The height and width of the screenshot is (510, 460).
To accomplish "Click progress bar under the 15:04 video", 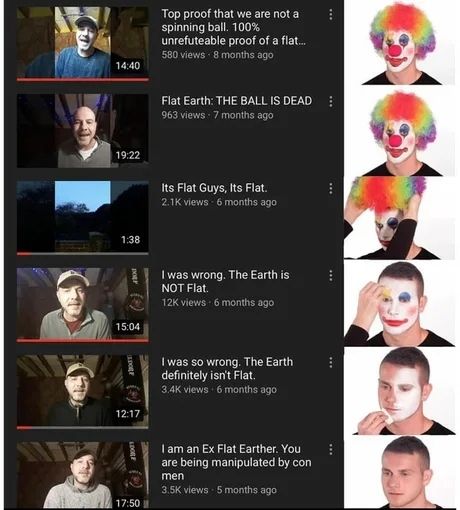I will pyautogui.click(x=83, y=341).
